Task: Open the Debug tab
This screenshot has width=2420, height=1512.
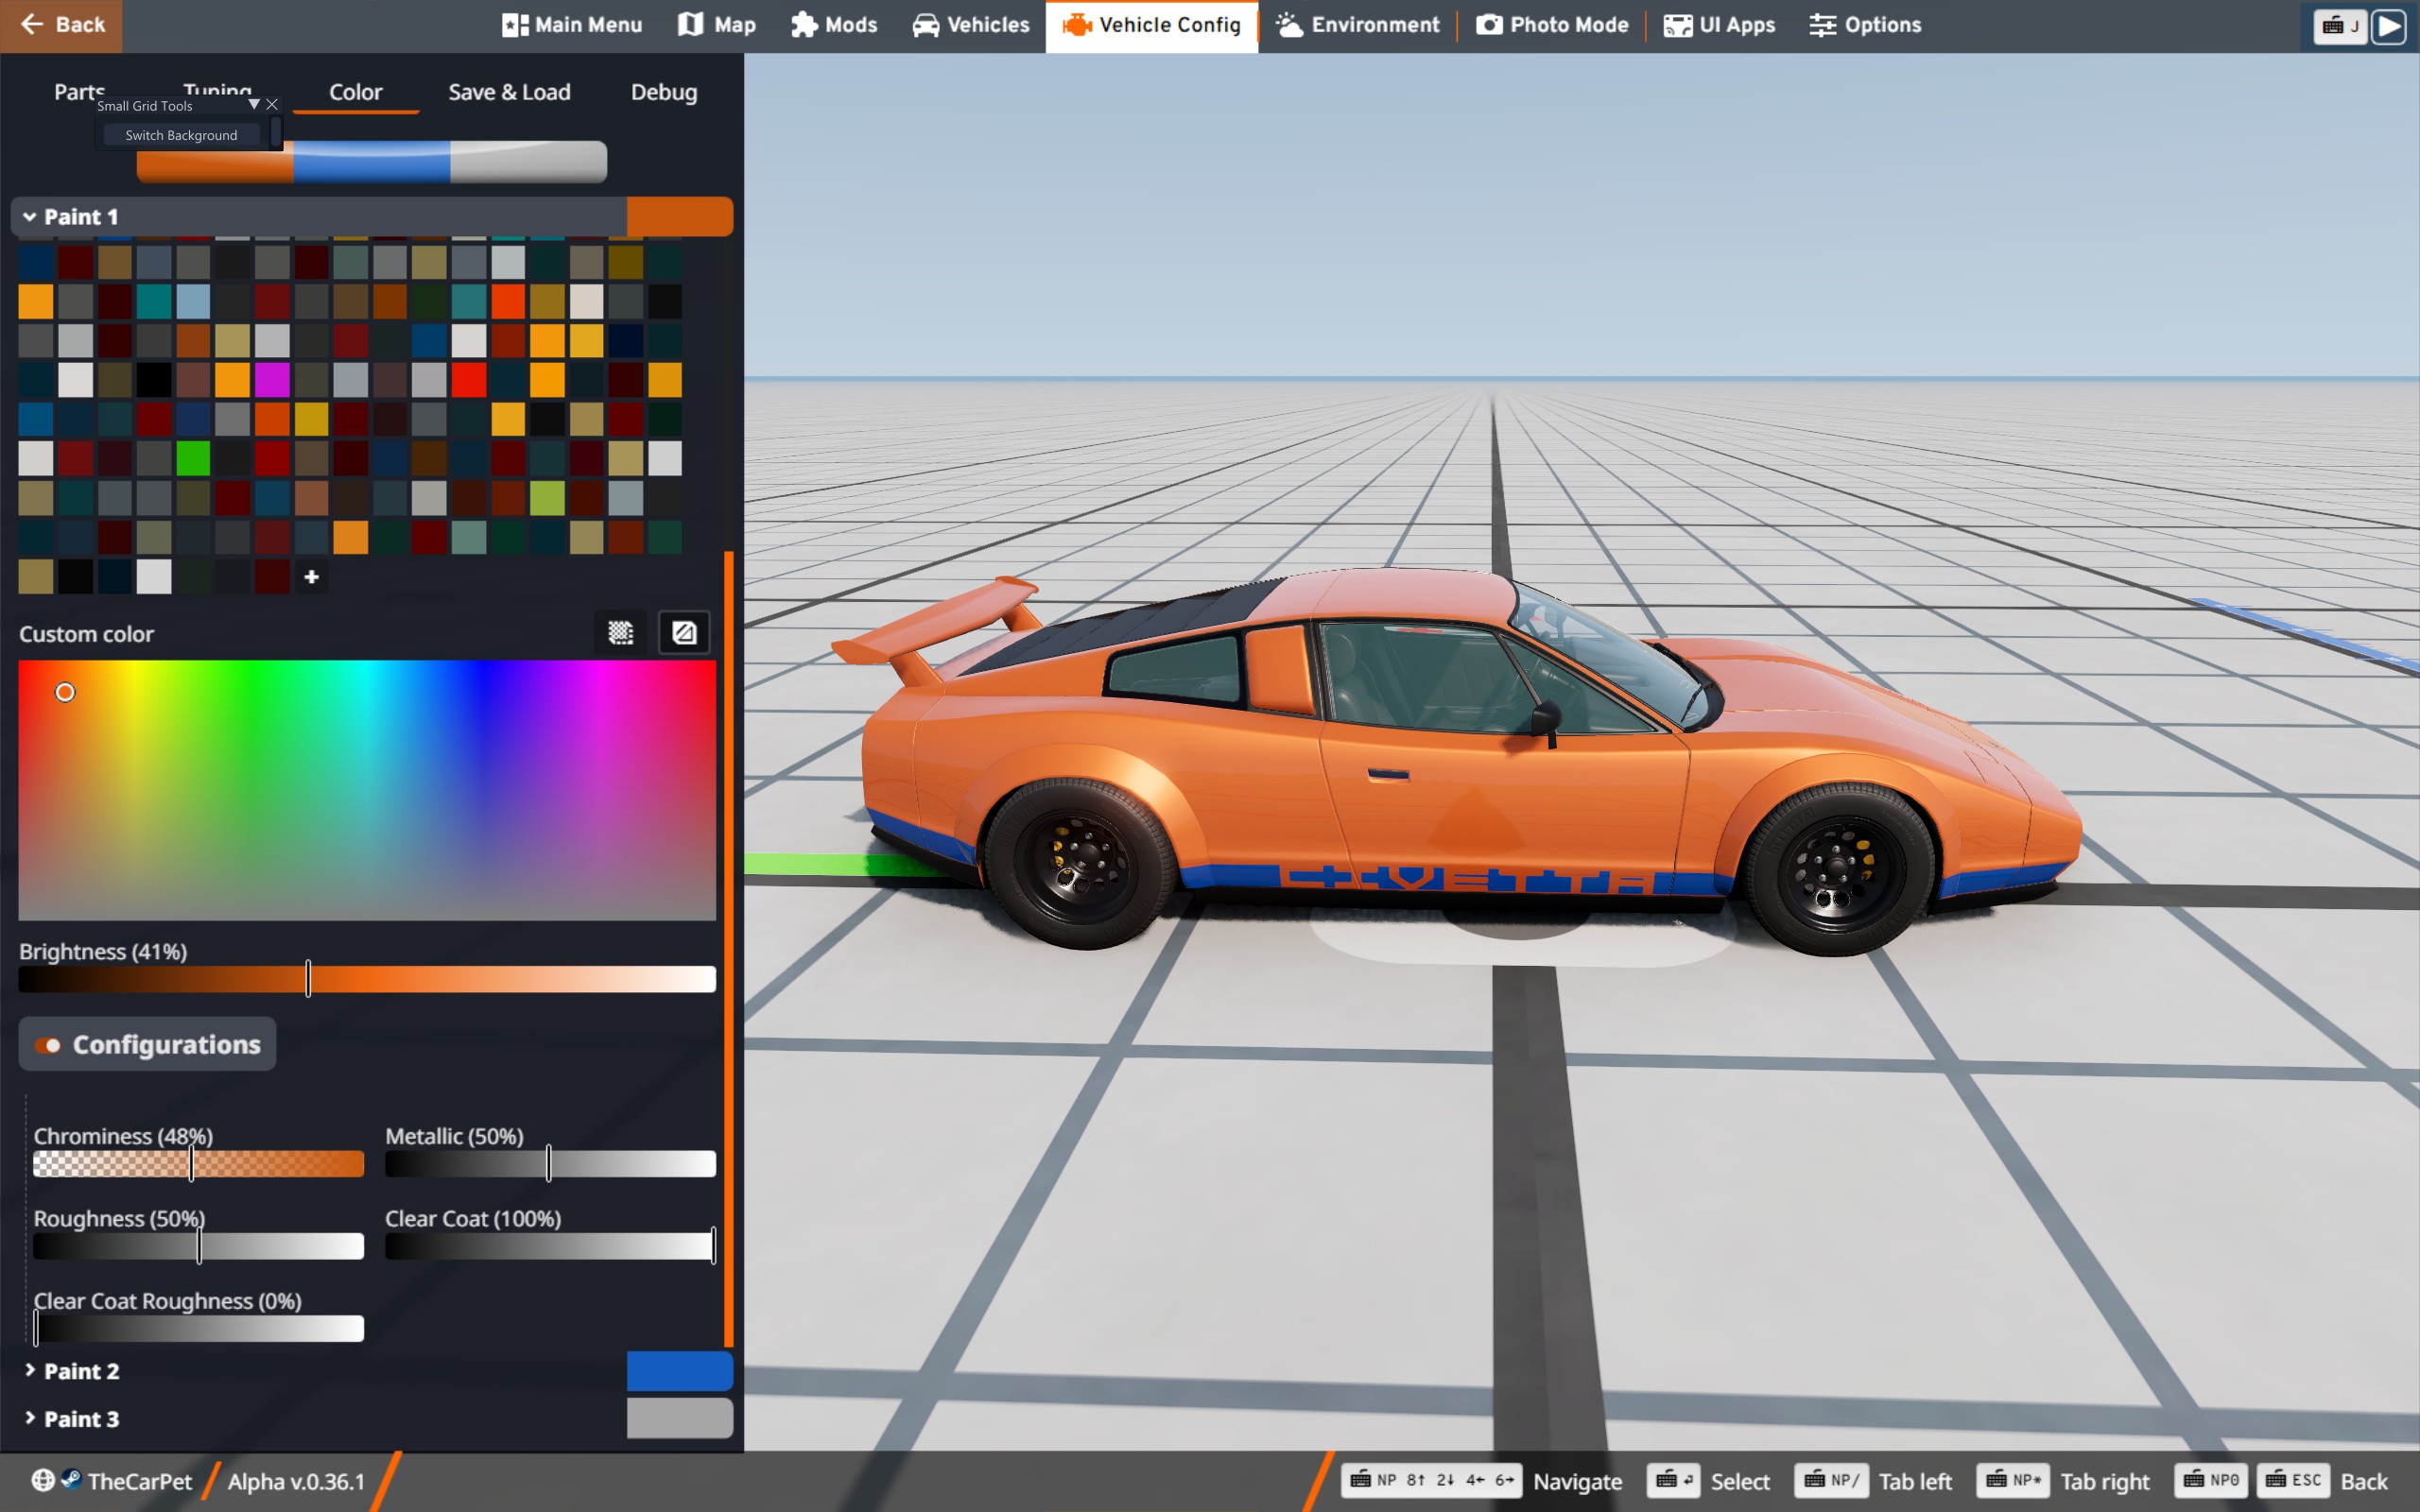Action: pos(663,92)
